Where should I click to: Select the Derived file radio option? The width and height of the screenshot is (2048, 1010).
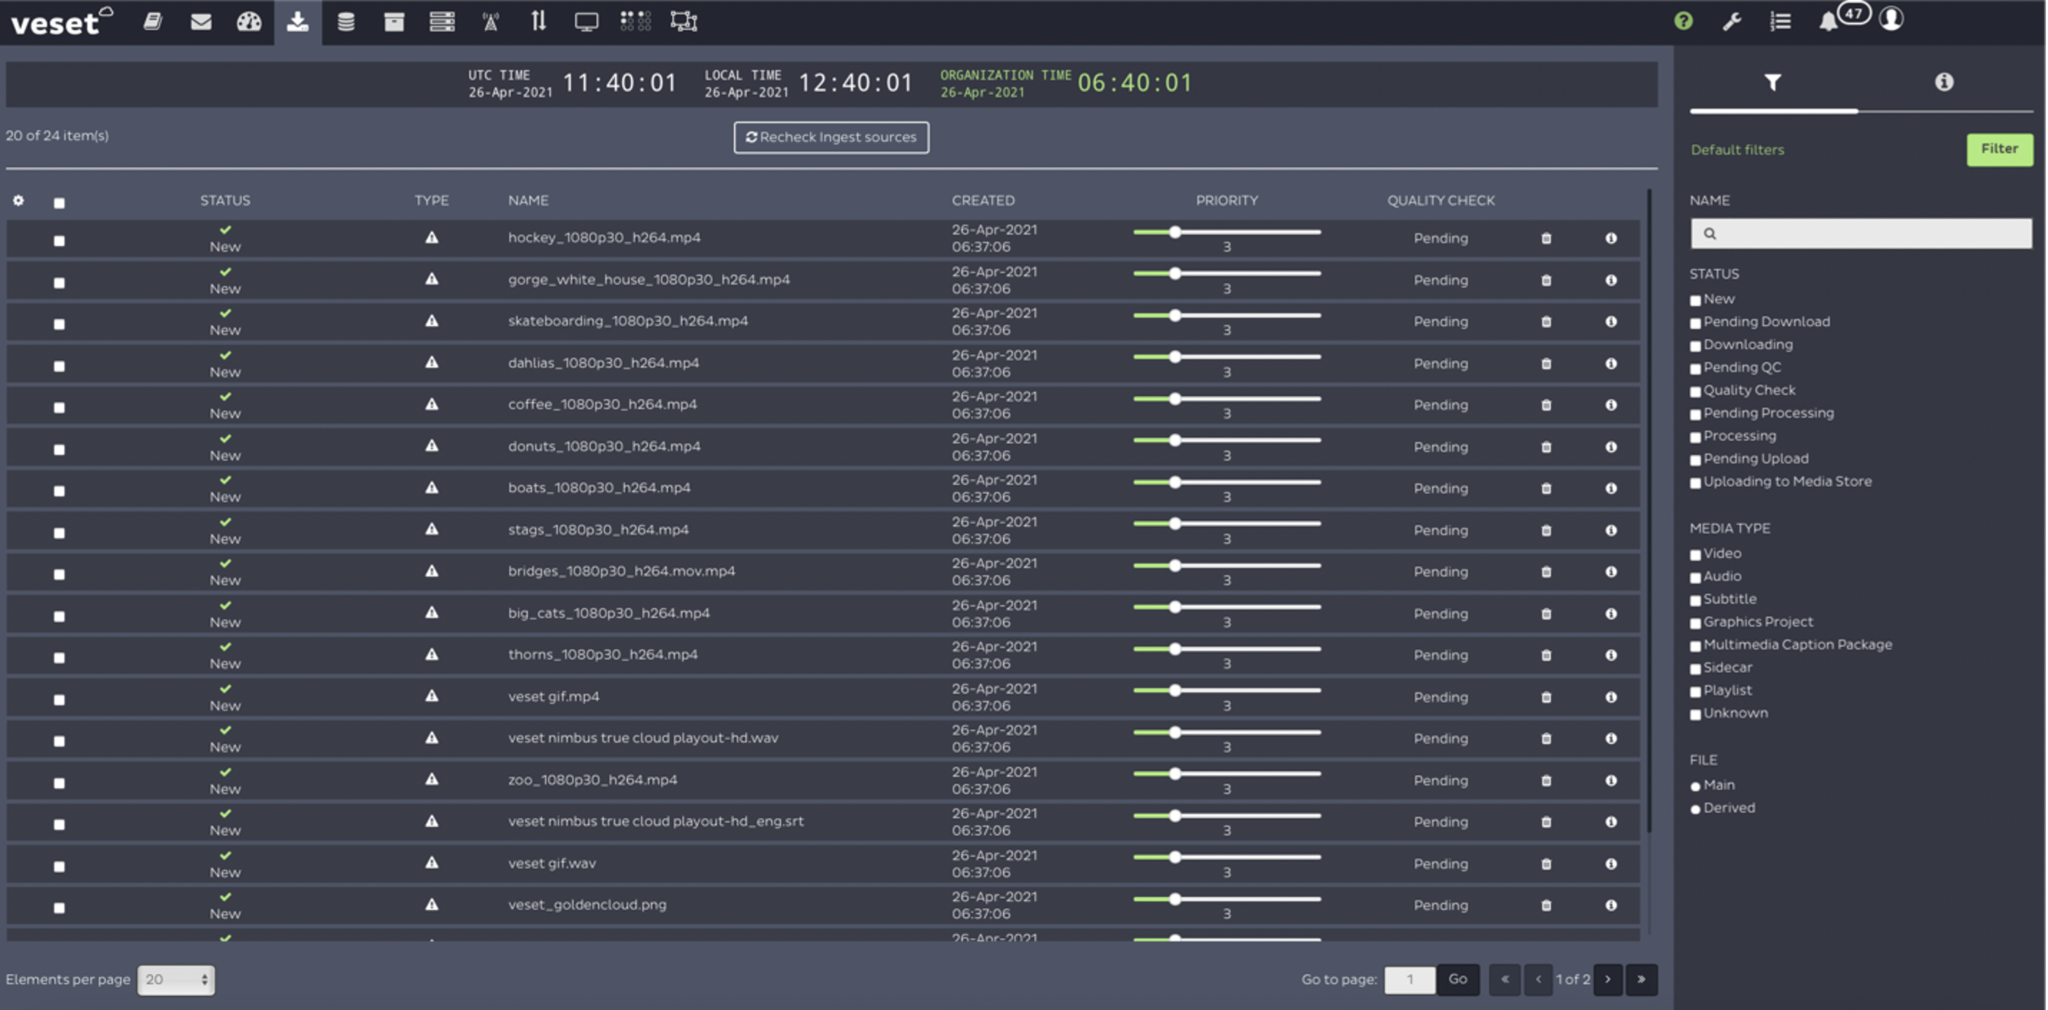(x=1696, y=809)
